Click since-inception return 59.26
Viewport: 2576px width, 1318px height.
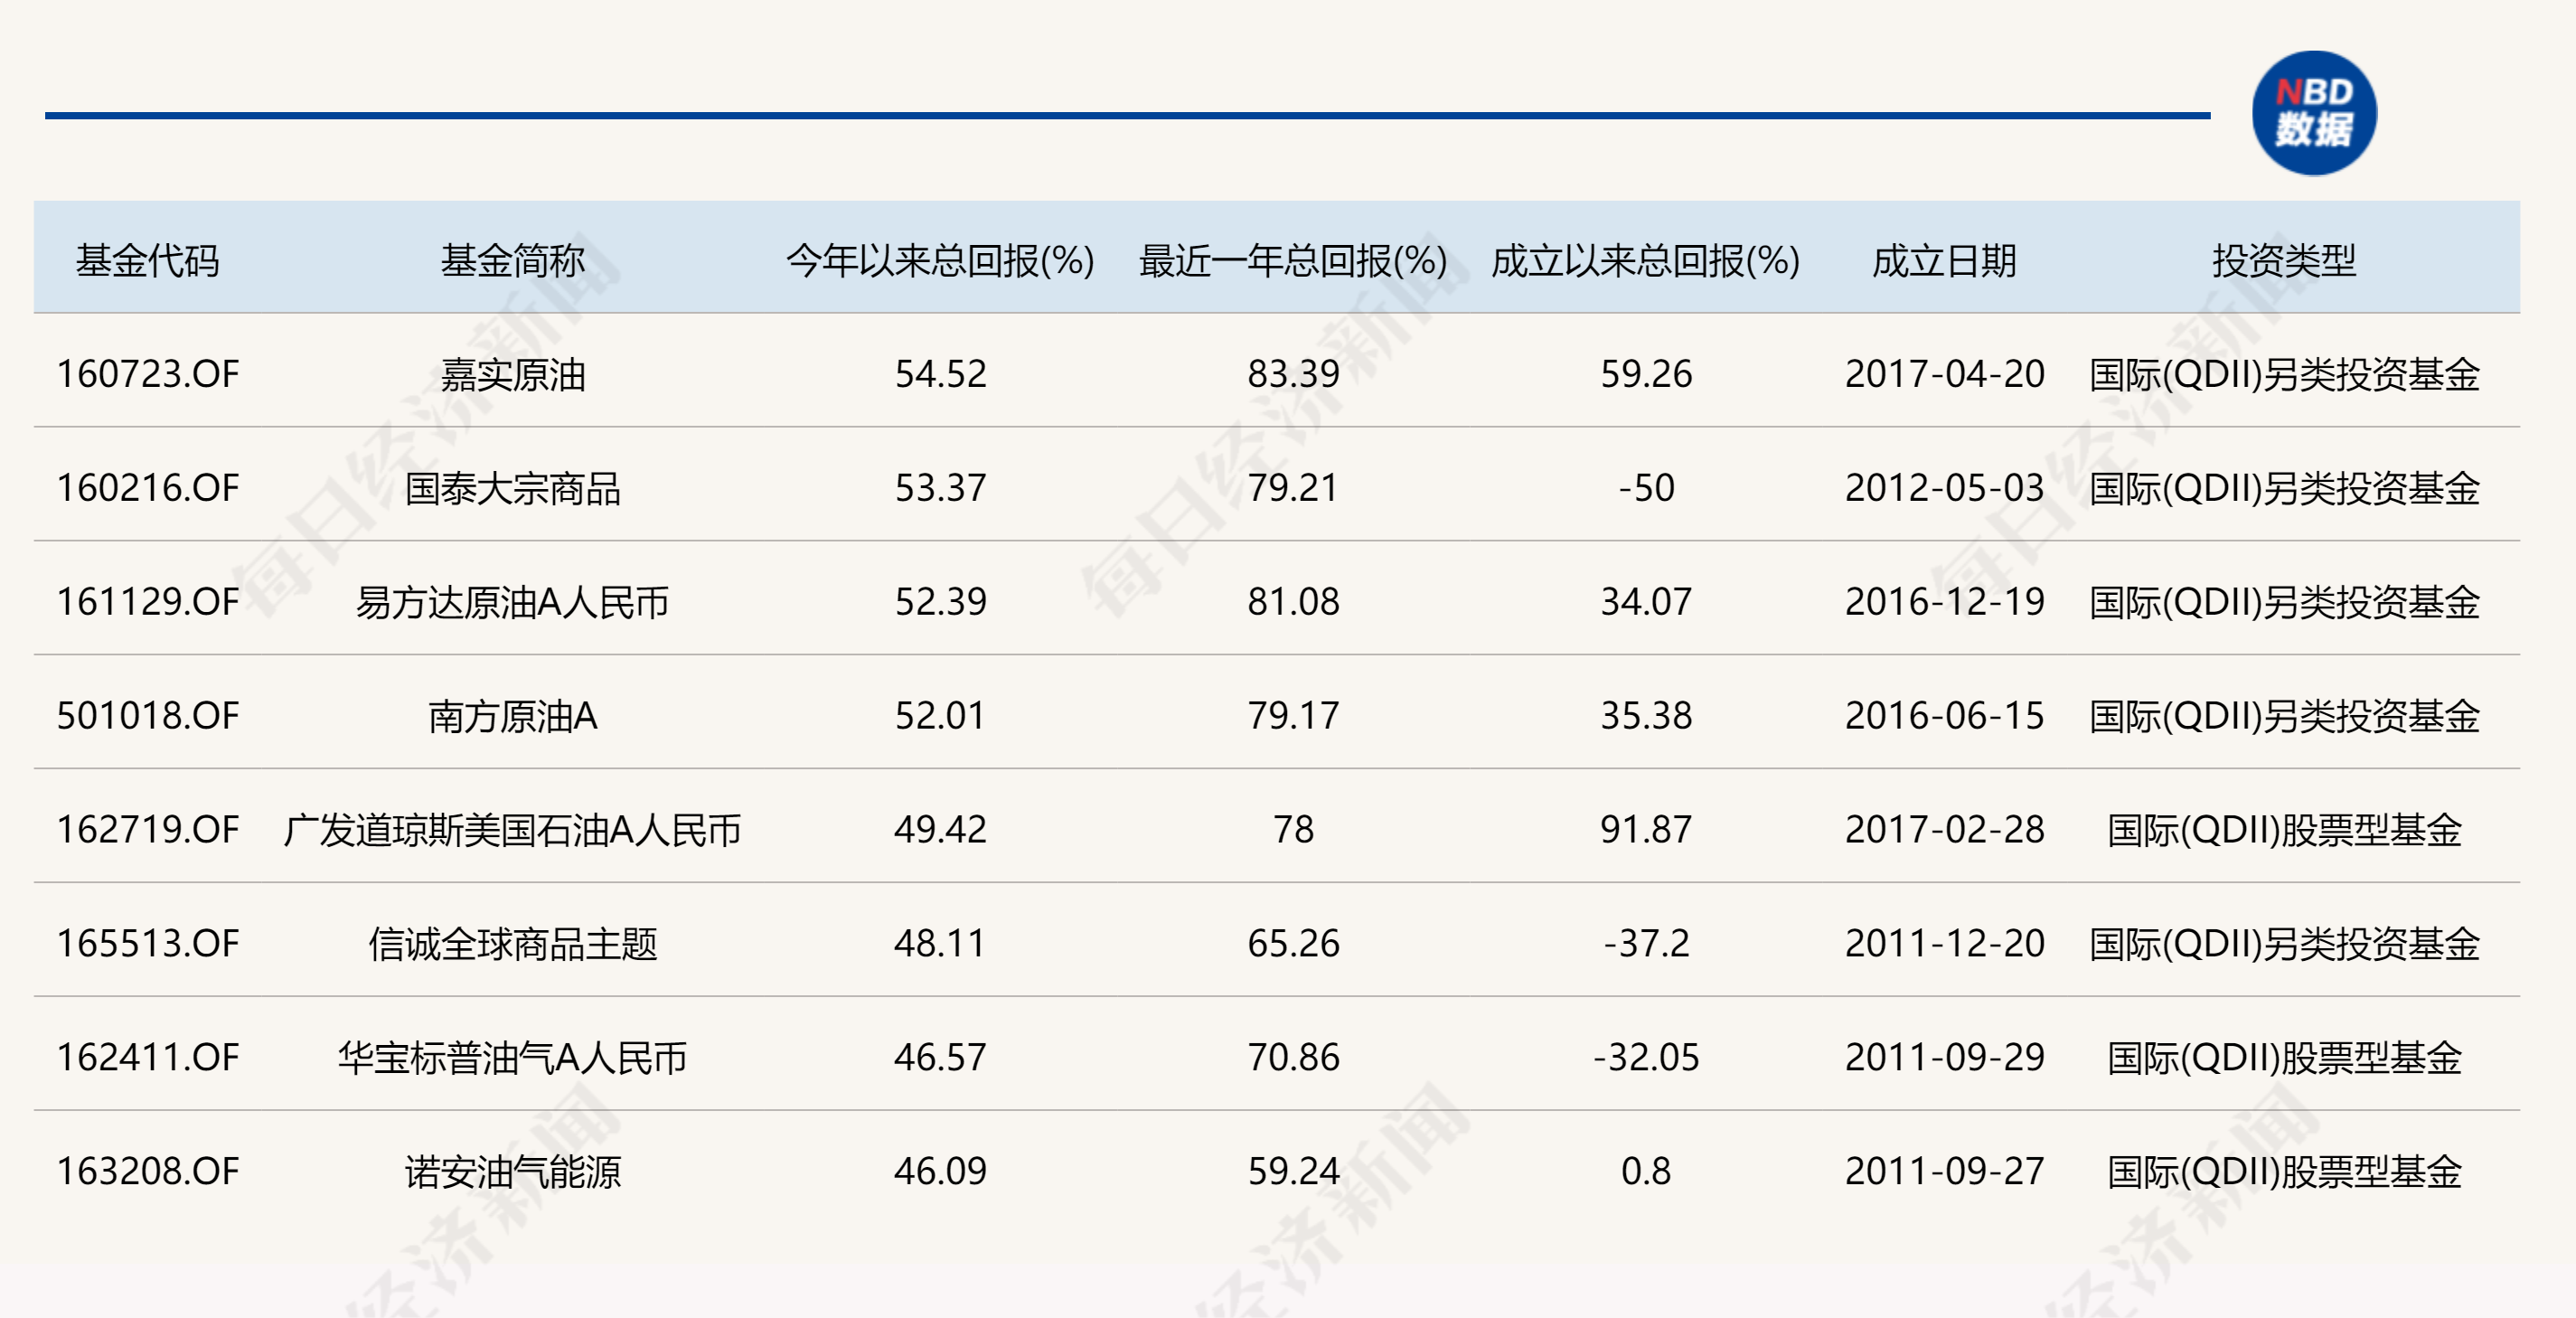1646,374
